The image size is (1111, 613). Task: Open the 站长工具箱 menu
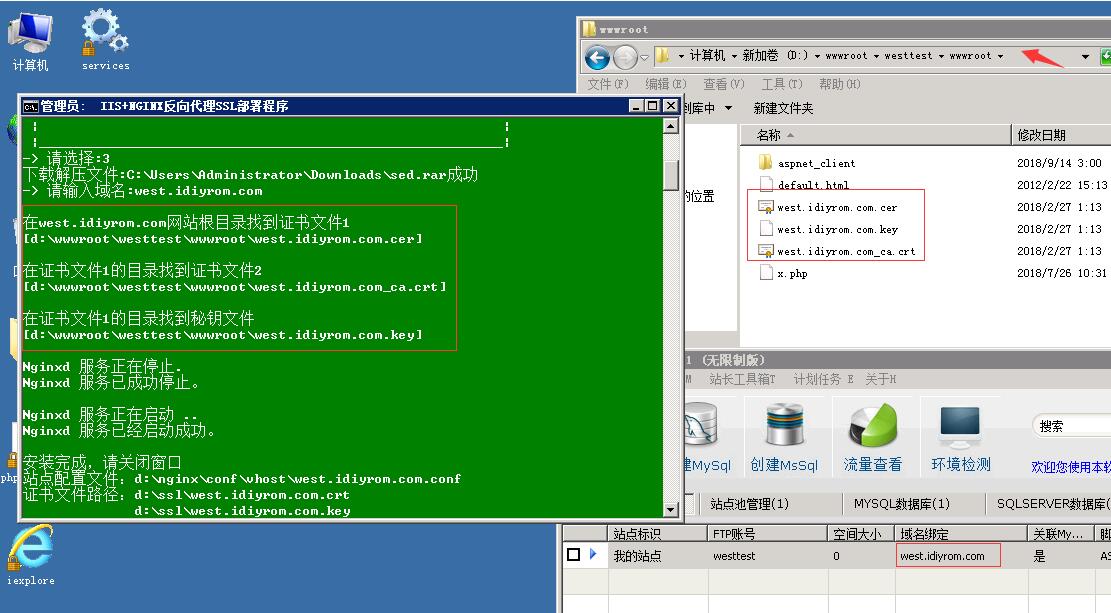741,379
